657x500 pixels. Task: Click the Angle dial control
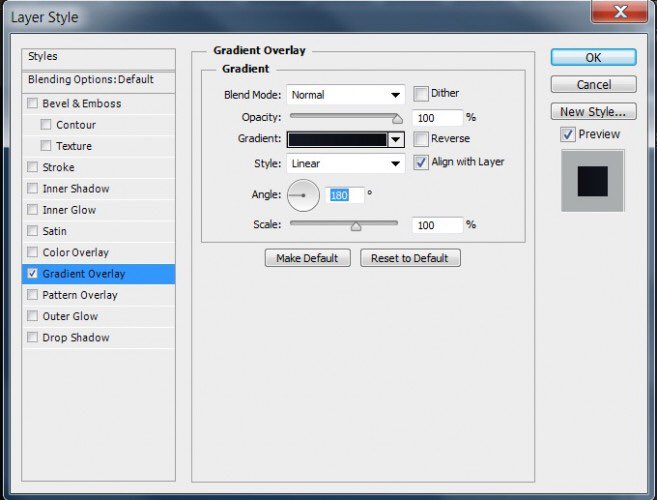coord(303,195)
